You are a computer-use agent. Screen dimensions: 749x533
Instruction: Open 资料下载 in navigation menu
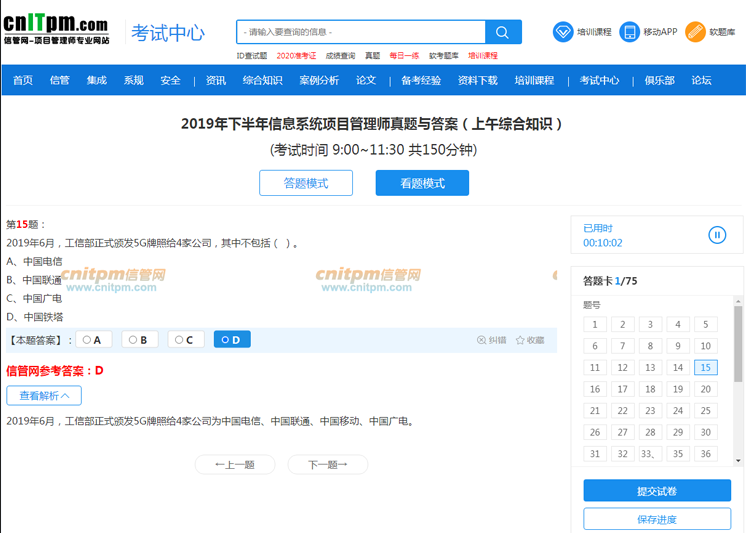[x=477, y=81]
